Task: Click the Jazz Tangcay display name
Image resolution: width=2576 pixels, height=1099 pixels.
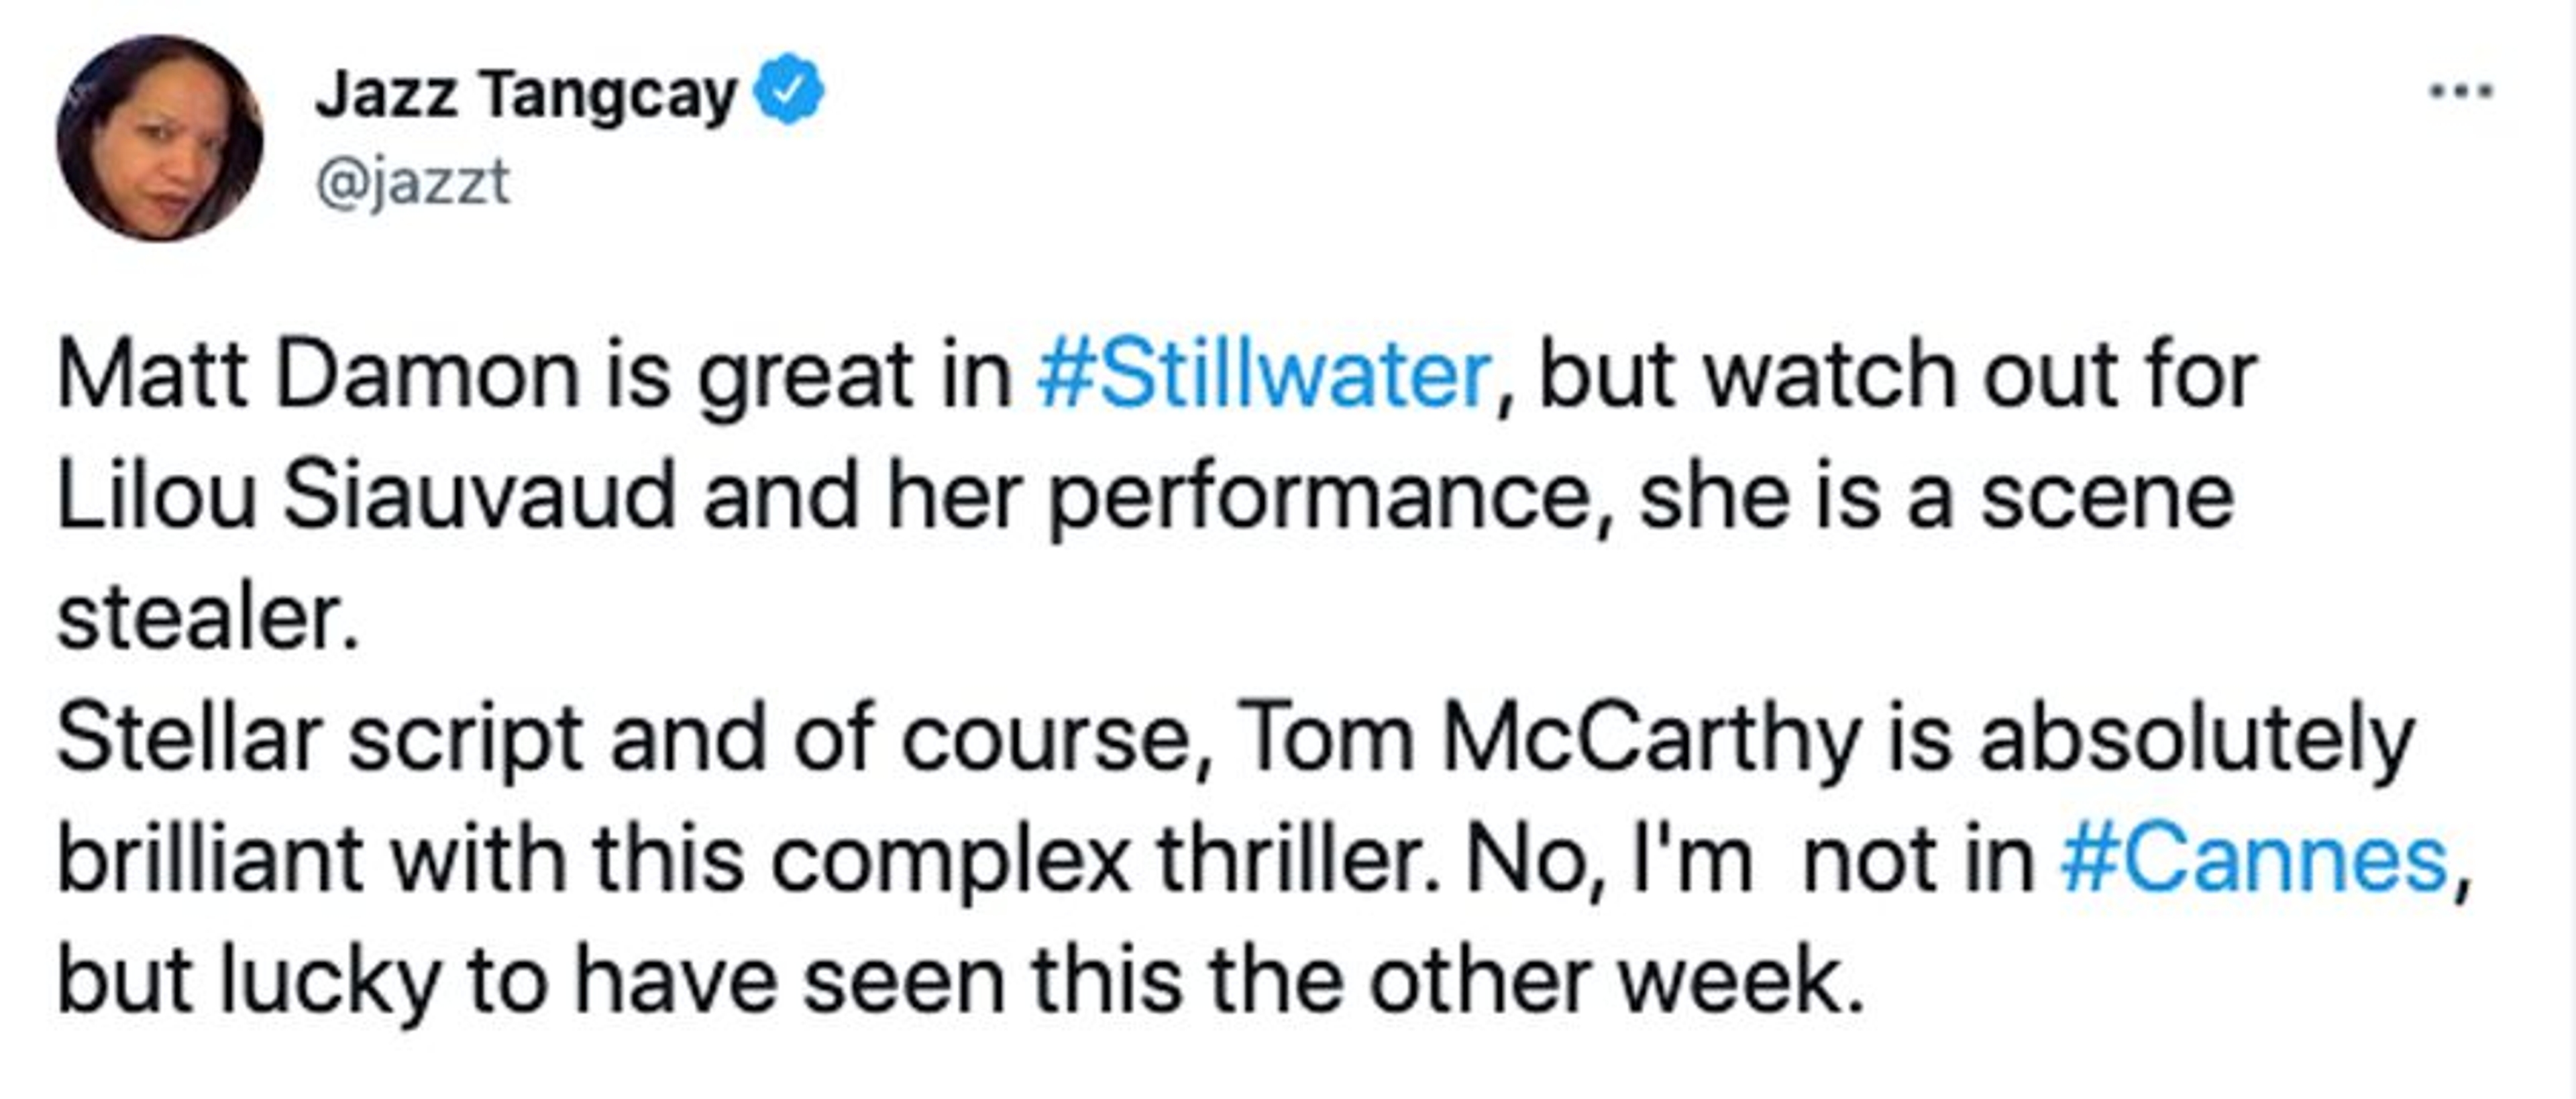Action: pos(525,95)
